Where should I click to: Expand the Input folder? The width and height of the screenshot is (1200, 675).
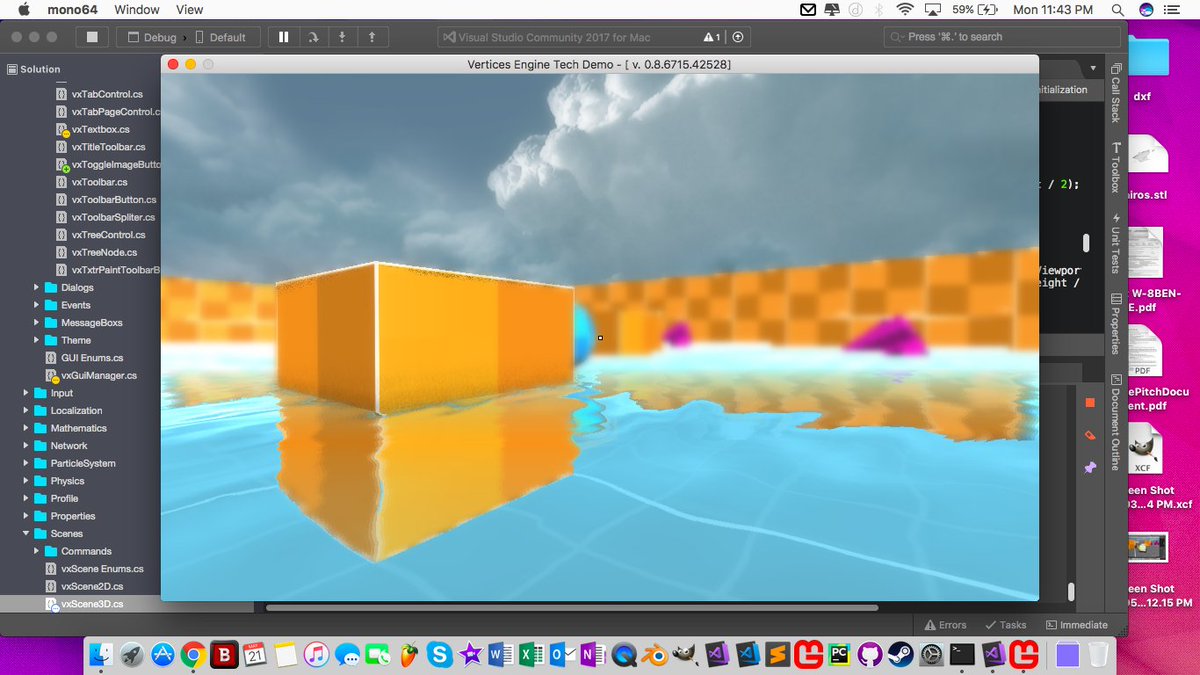click(27, 393)
